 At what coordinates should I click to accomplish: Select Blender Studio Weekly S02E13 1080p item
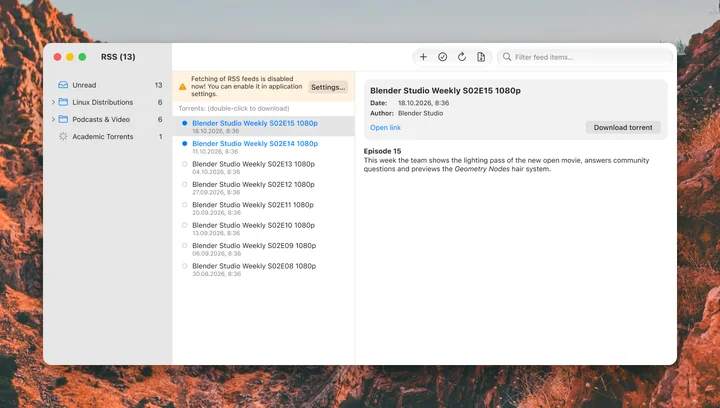click(264, 167)
